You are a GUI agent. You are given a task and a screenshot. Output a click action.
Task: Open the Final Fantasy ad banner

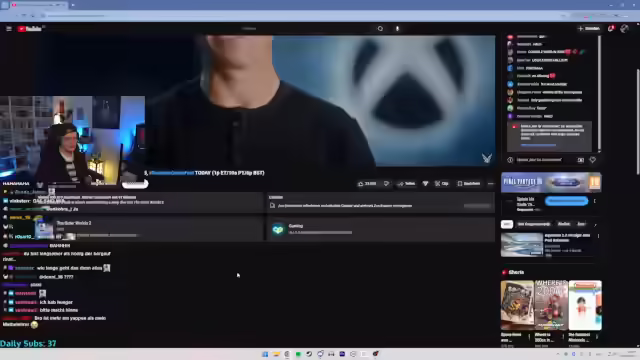pos(551,182)
